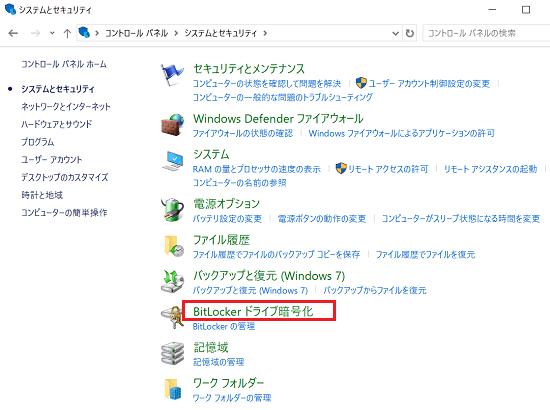Click バックアップからファイルを復元 link
This screenshot has width=550, height=410.
pyautogui.click(x=375, y=290)
